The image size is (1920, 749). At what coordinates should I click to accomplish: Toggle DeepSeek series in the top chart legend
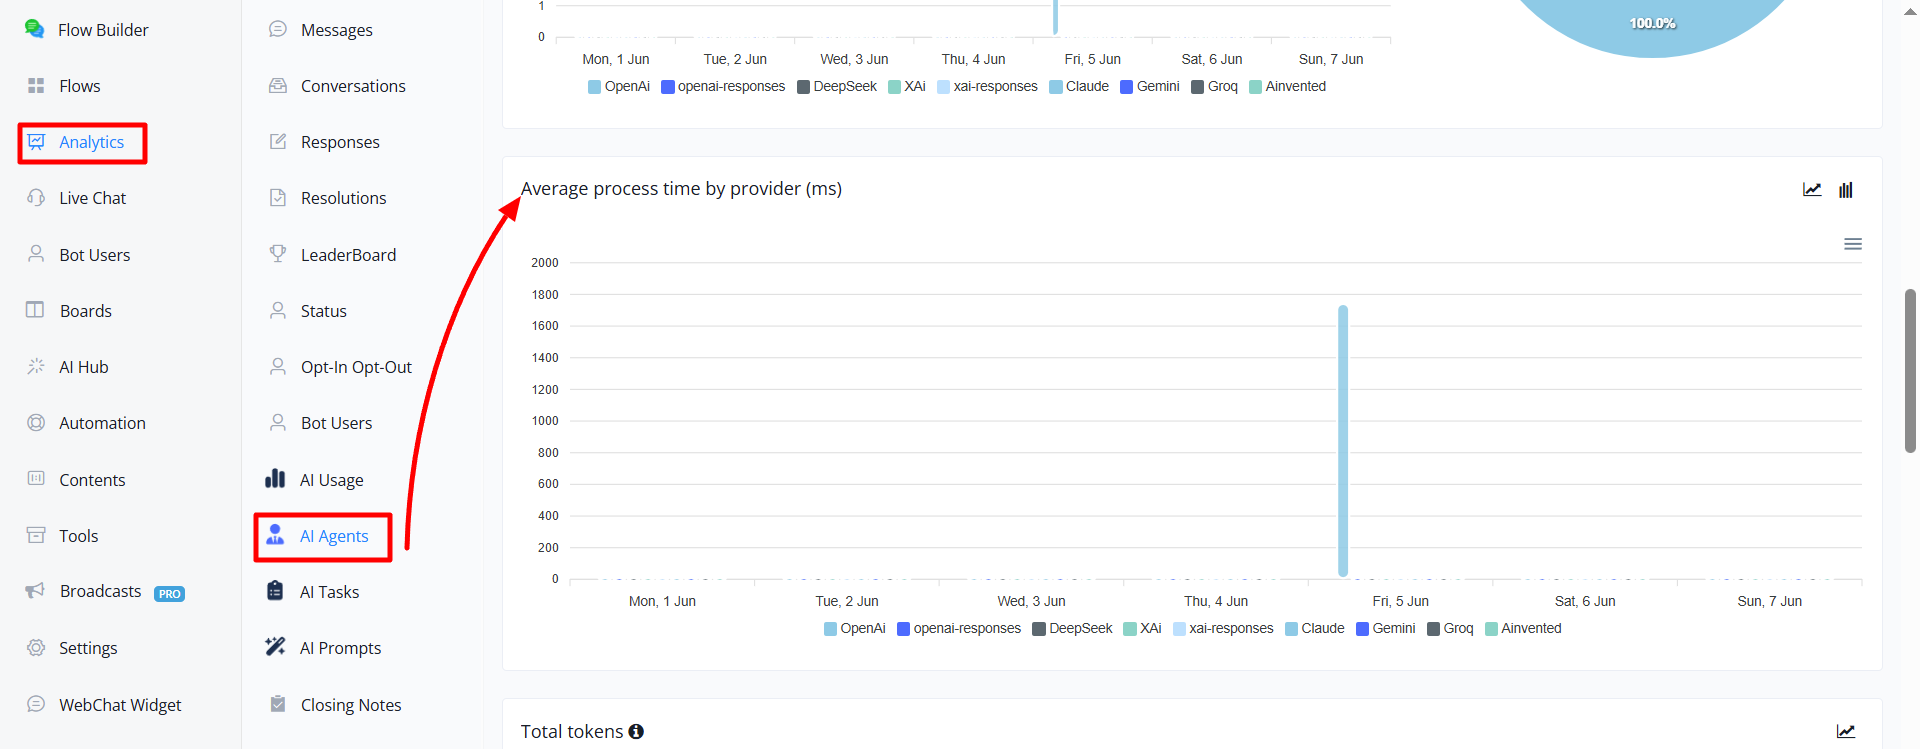coord(837,87)
